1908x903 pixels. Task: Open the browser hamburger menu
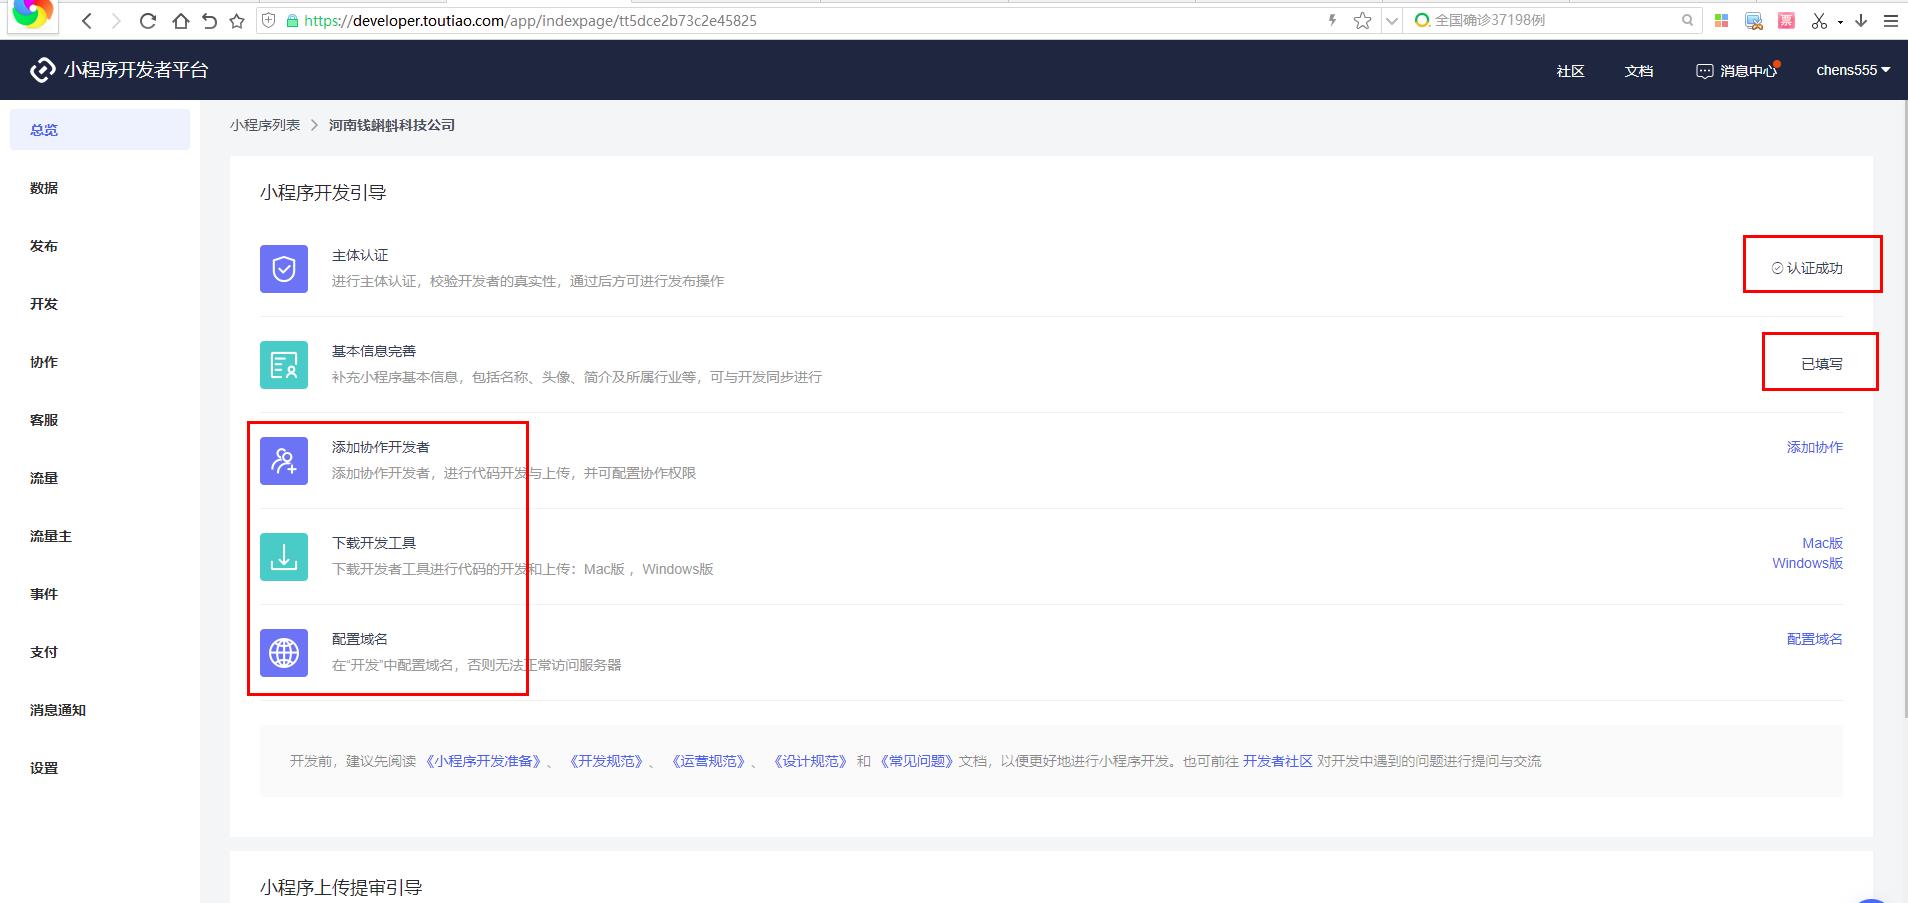pos(1890,20)
